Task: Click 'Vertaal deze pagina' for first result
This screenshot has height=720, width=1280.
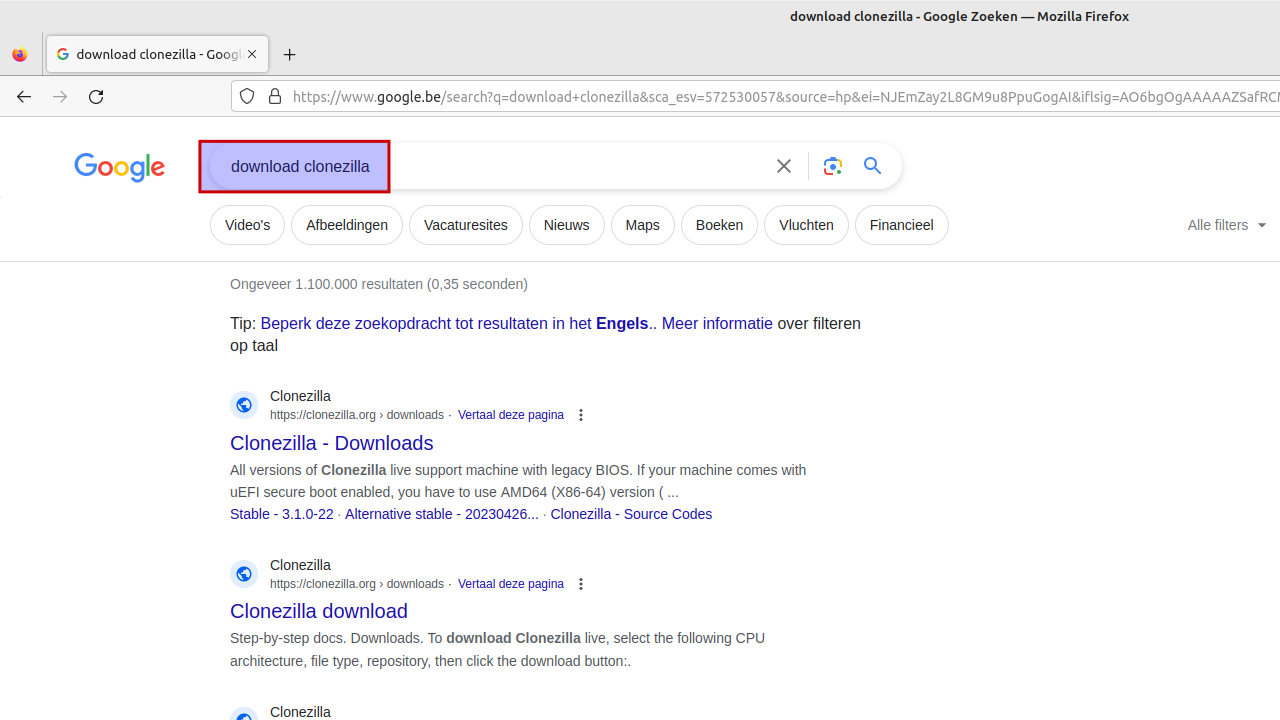Action: tap(511, 415)
